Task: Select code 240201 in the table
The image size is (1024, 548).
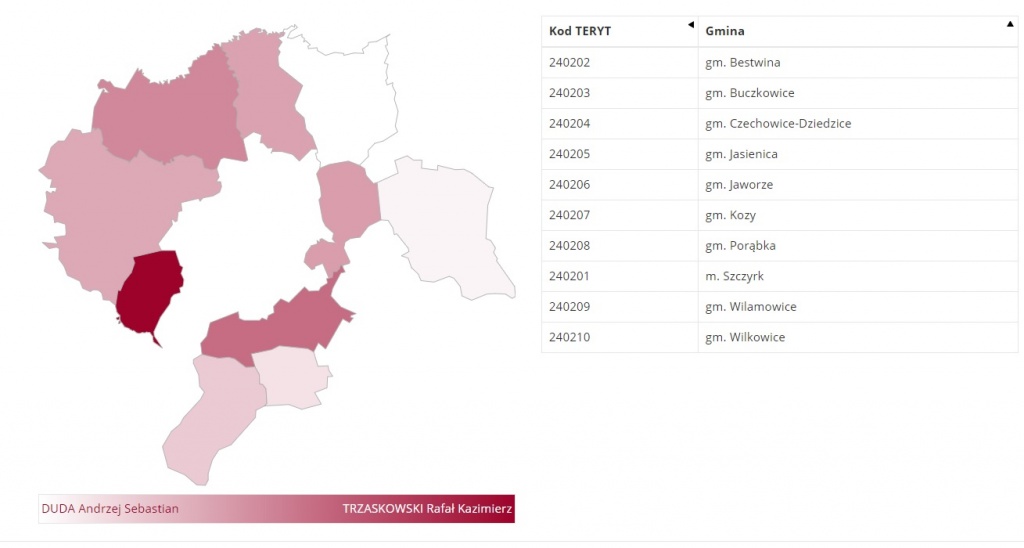Action: point(569,276)
